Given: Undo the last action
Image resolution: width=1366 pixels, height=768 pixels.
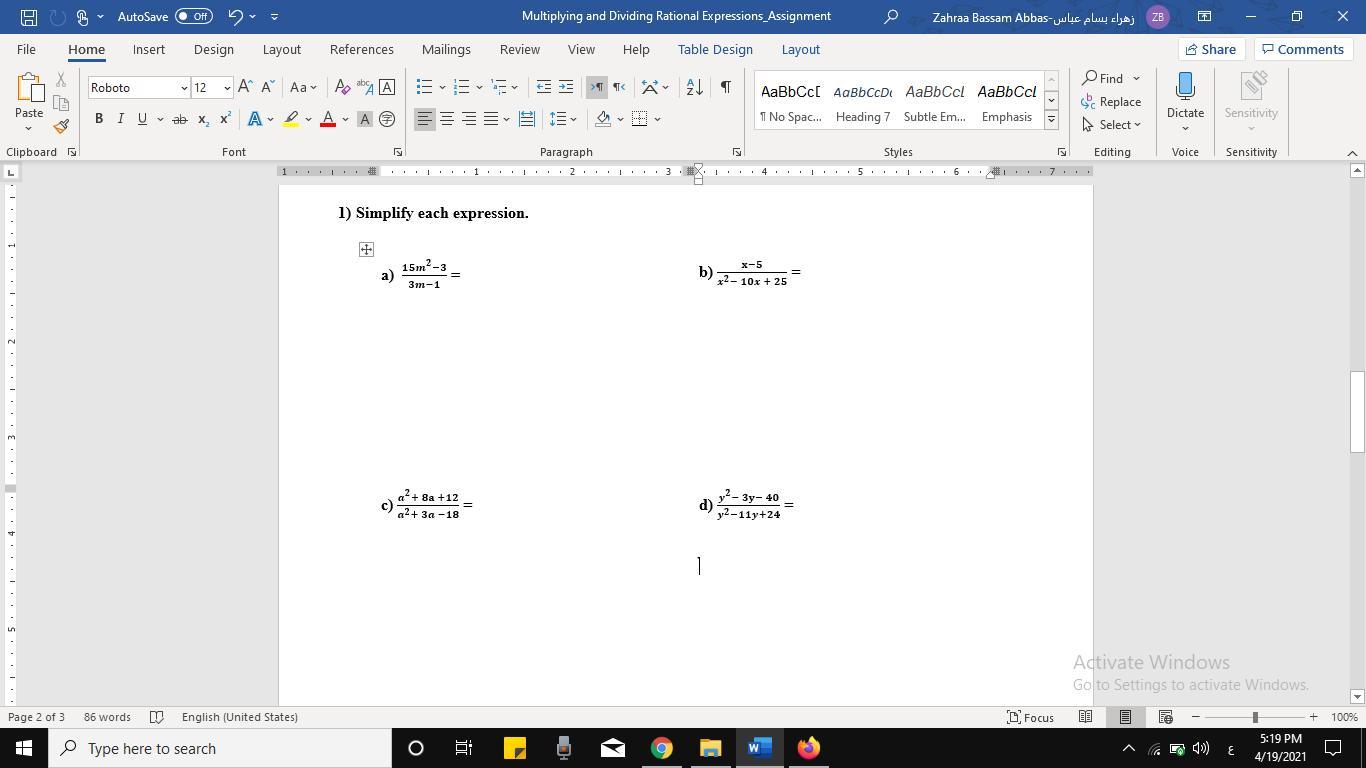Looking at the screenshot, I should coord(235,17).
